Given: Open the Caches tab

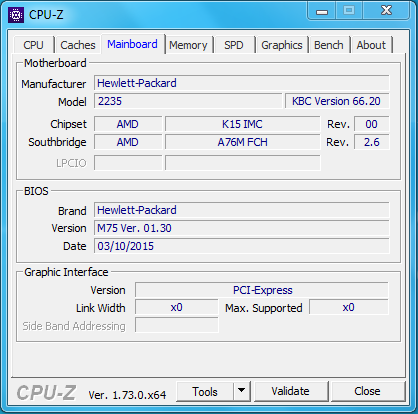Looking at the screenshot, I should click(78, 45).
